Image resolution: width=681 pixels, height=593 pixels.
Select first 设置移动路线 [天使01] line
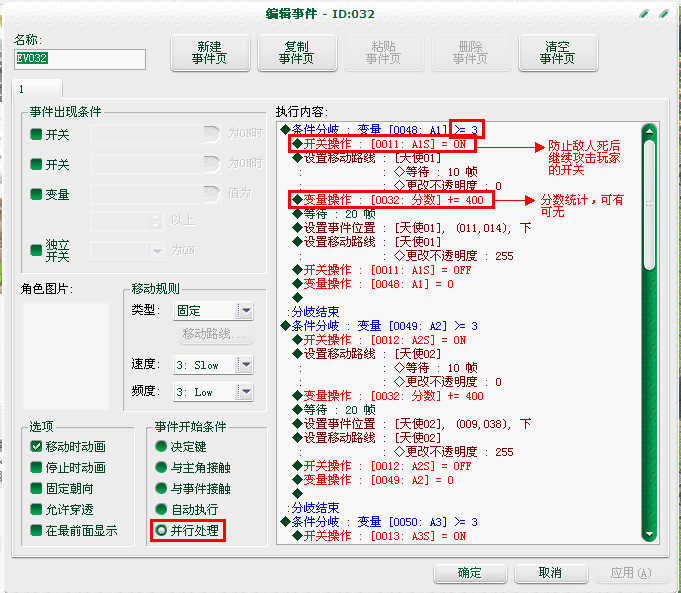pyautogui.click(x=367, y=158)
